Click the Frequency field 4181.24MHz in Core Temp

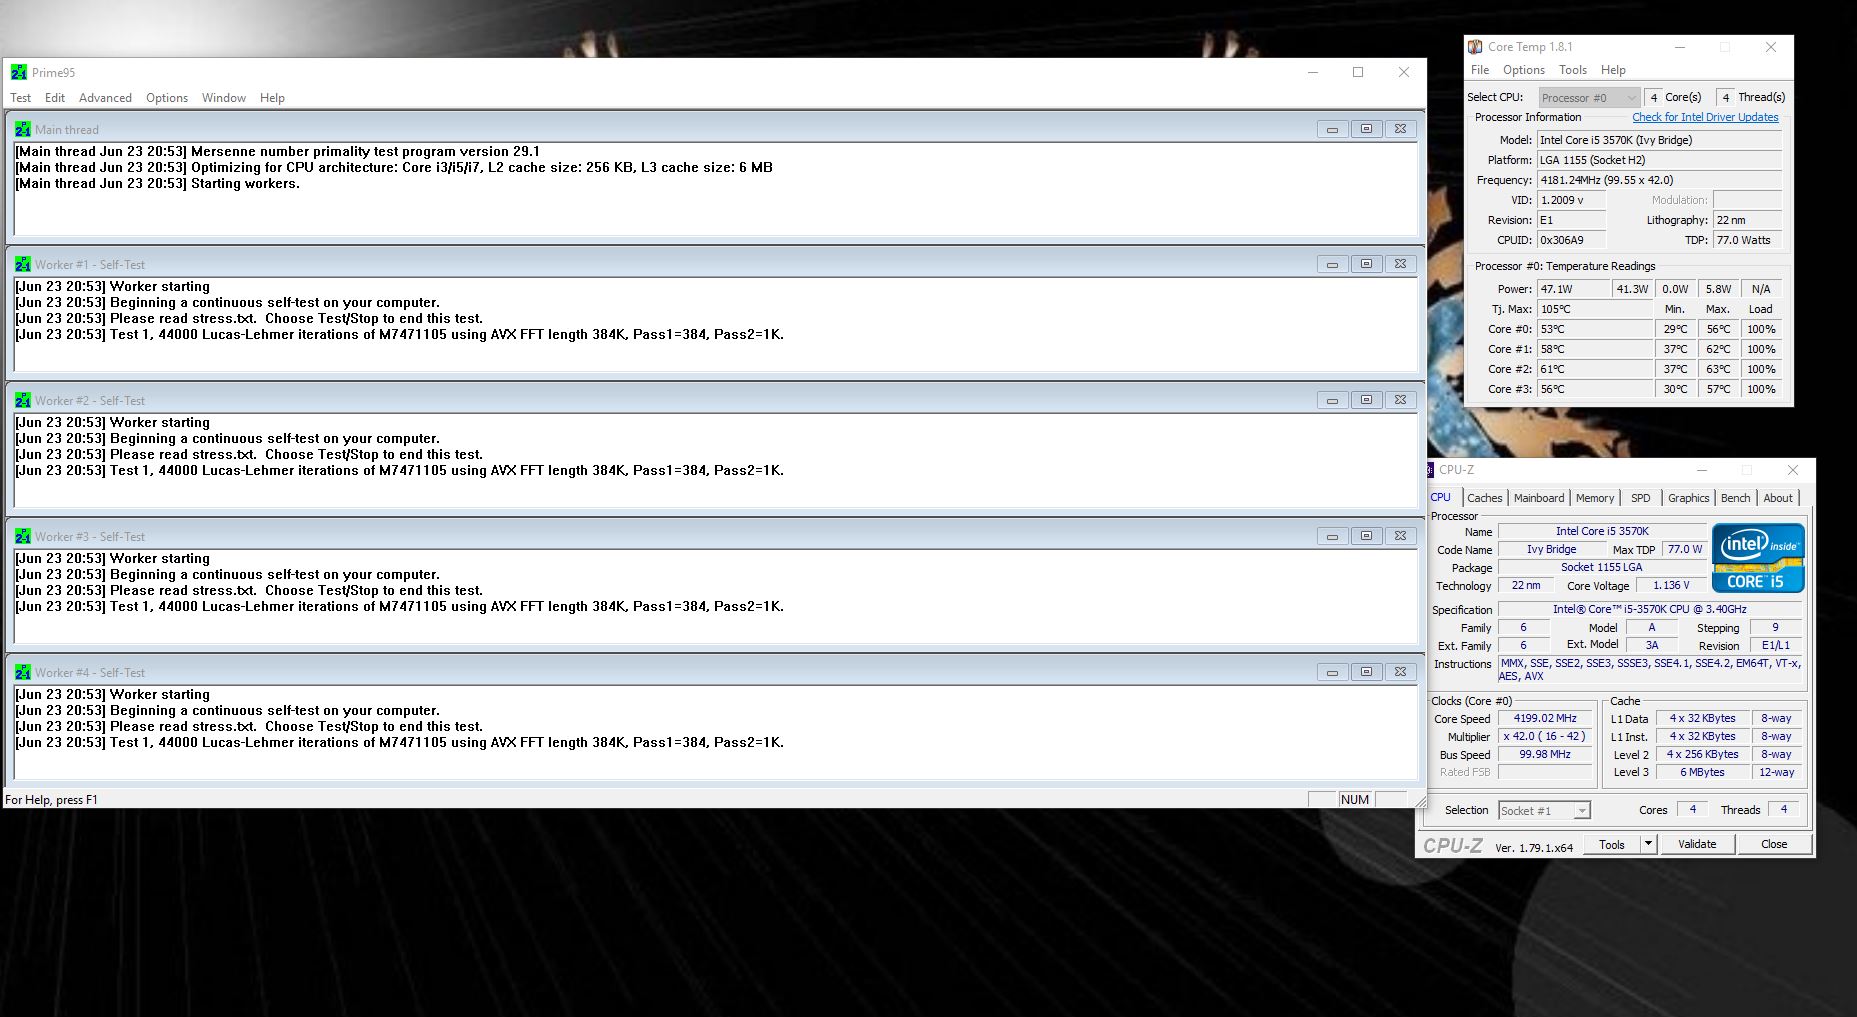(1660, 180)
